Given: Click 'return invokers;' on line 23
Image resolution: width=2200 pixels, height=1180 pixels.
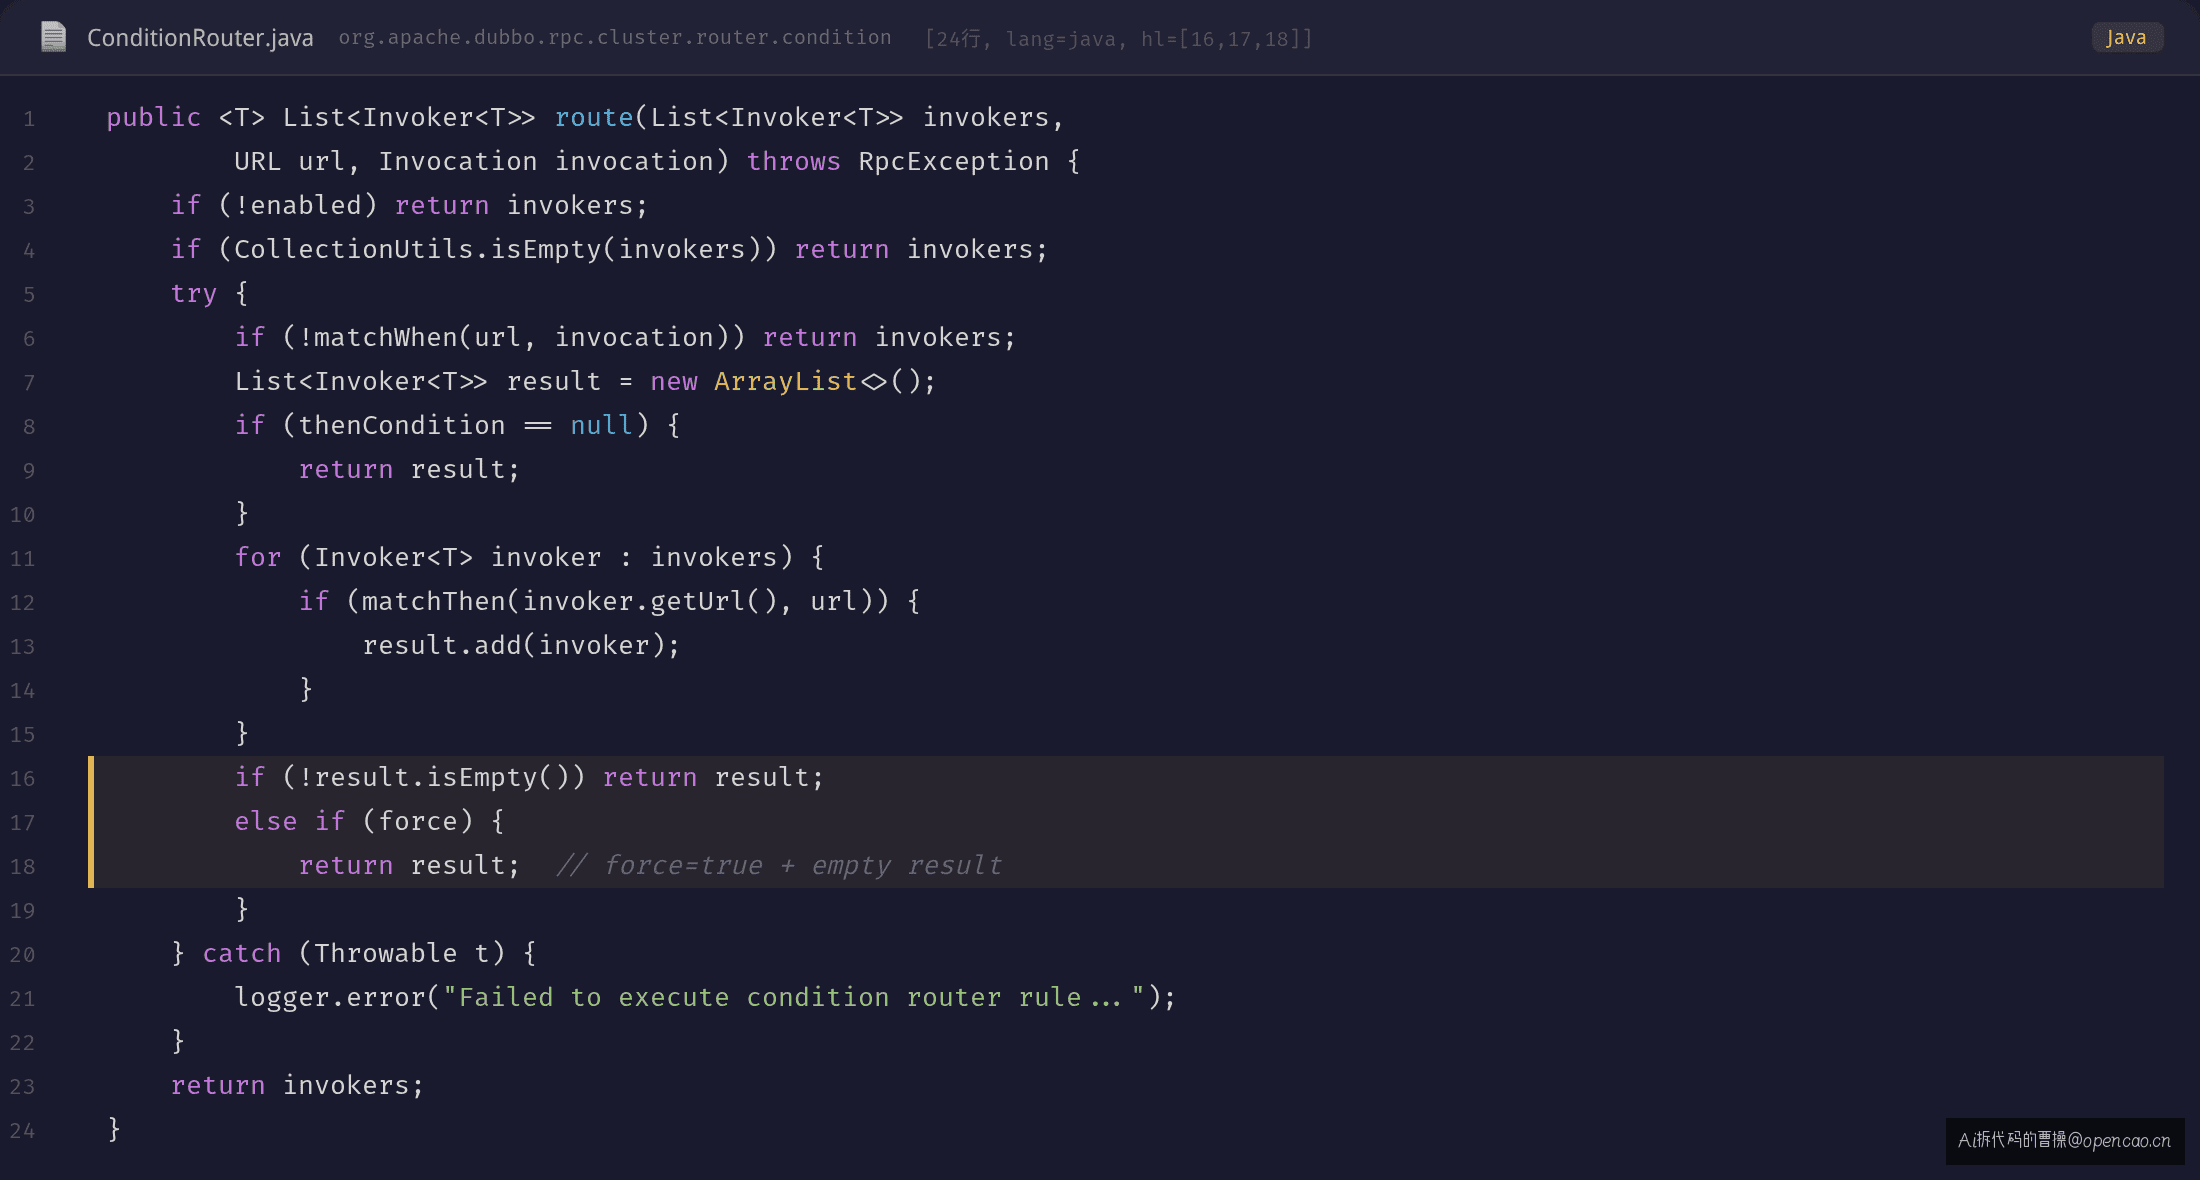Looking at the screenshot, I should (x=298, y=1085).
